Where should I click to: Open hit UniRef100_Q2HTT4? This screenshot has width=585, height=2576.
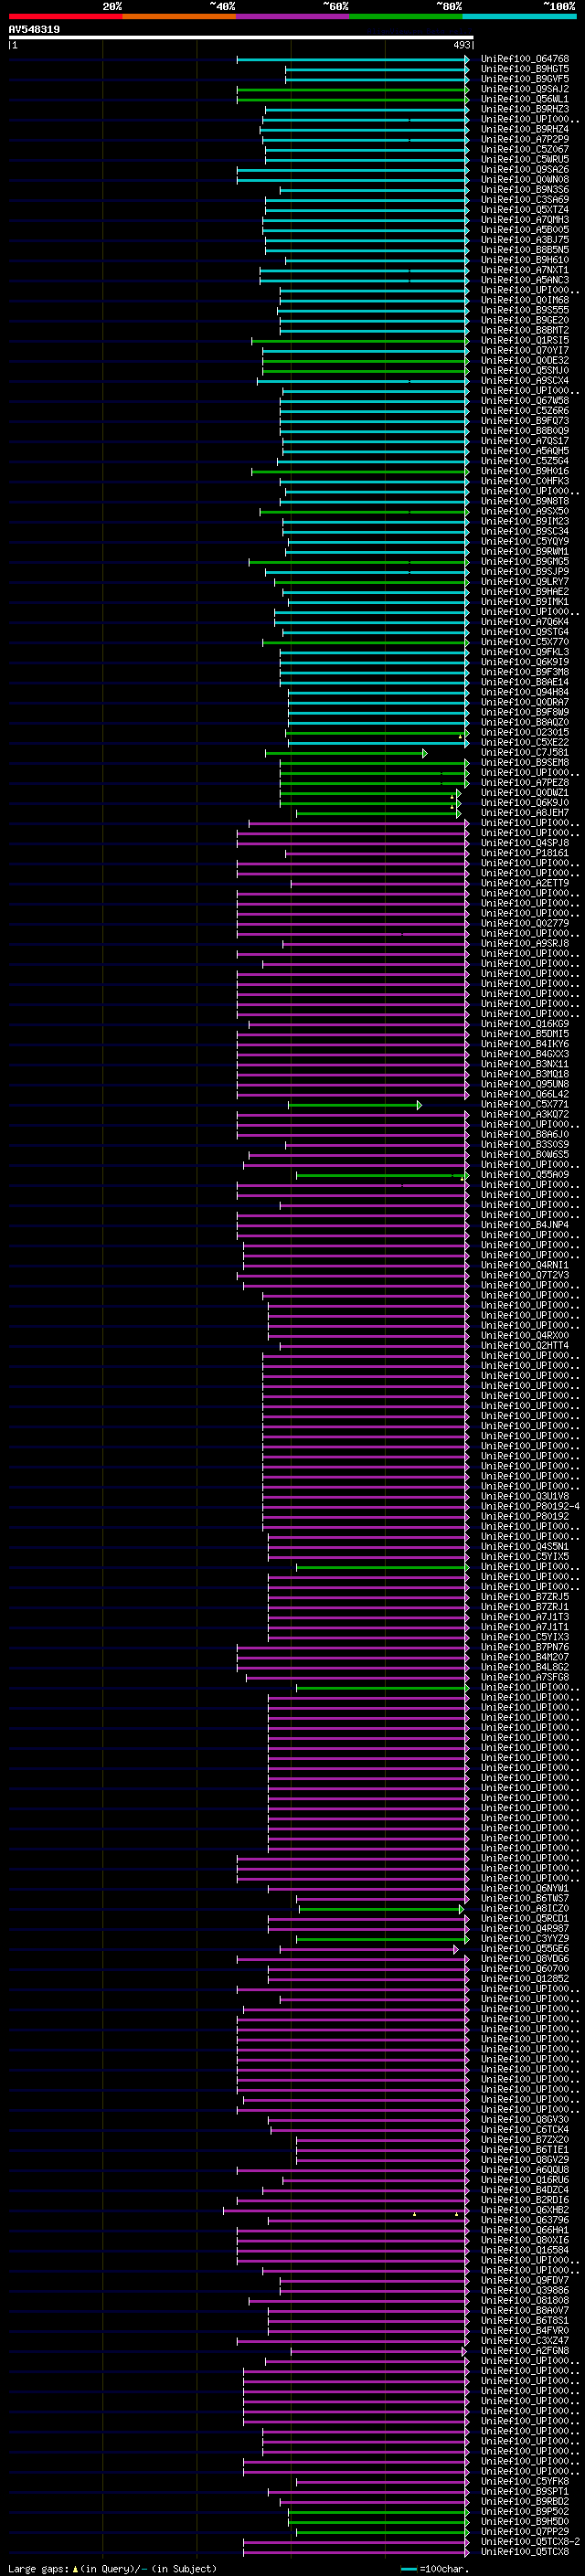(525, 1346)
